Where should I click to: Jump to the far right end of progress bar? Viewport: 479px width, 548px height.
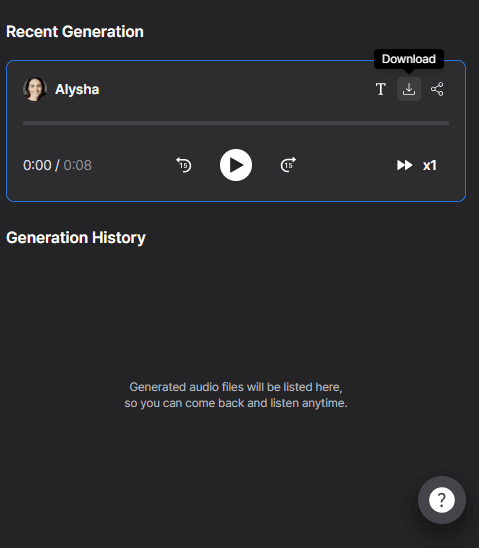(x=448, y=123)
